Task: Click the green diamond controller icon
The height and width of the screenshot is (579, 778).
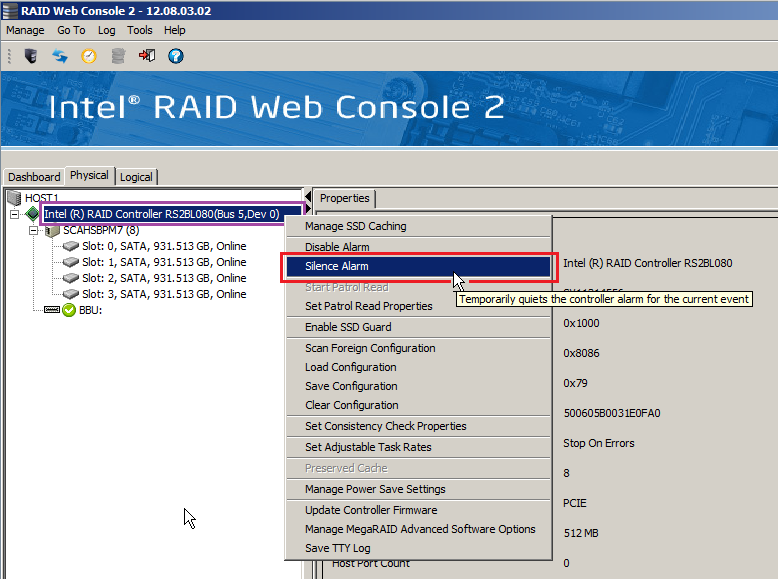Action: (32, 214)
